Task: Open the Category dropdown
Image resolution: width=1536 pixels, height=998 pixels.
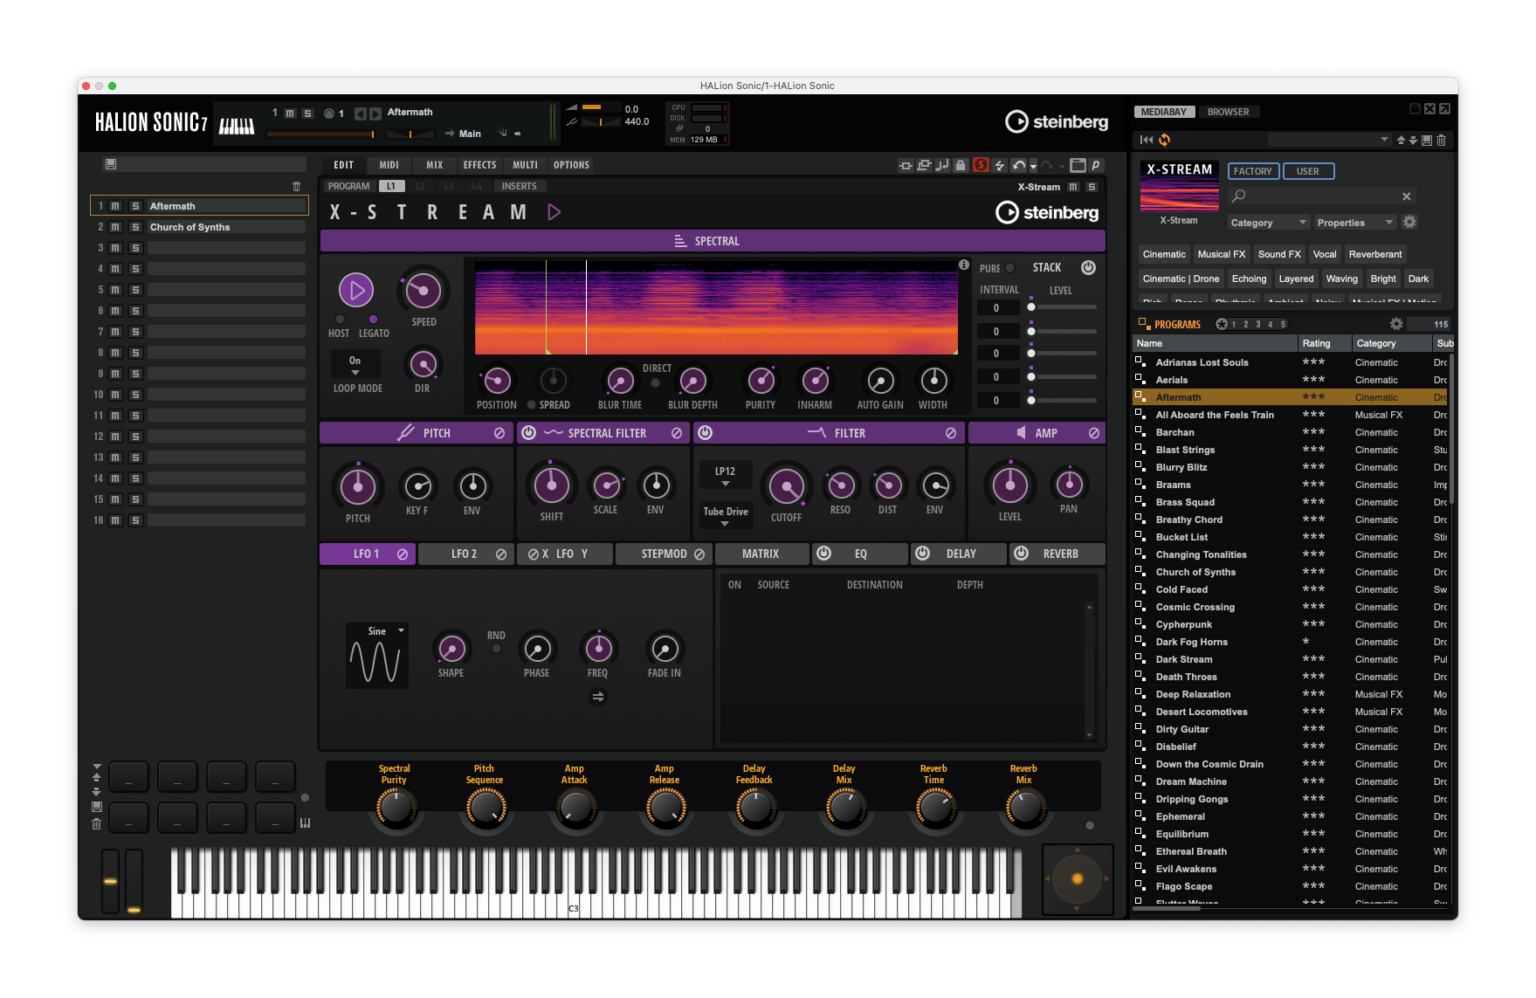Action: point(1268,222)
